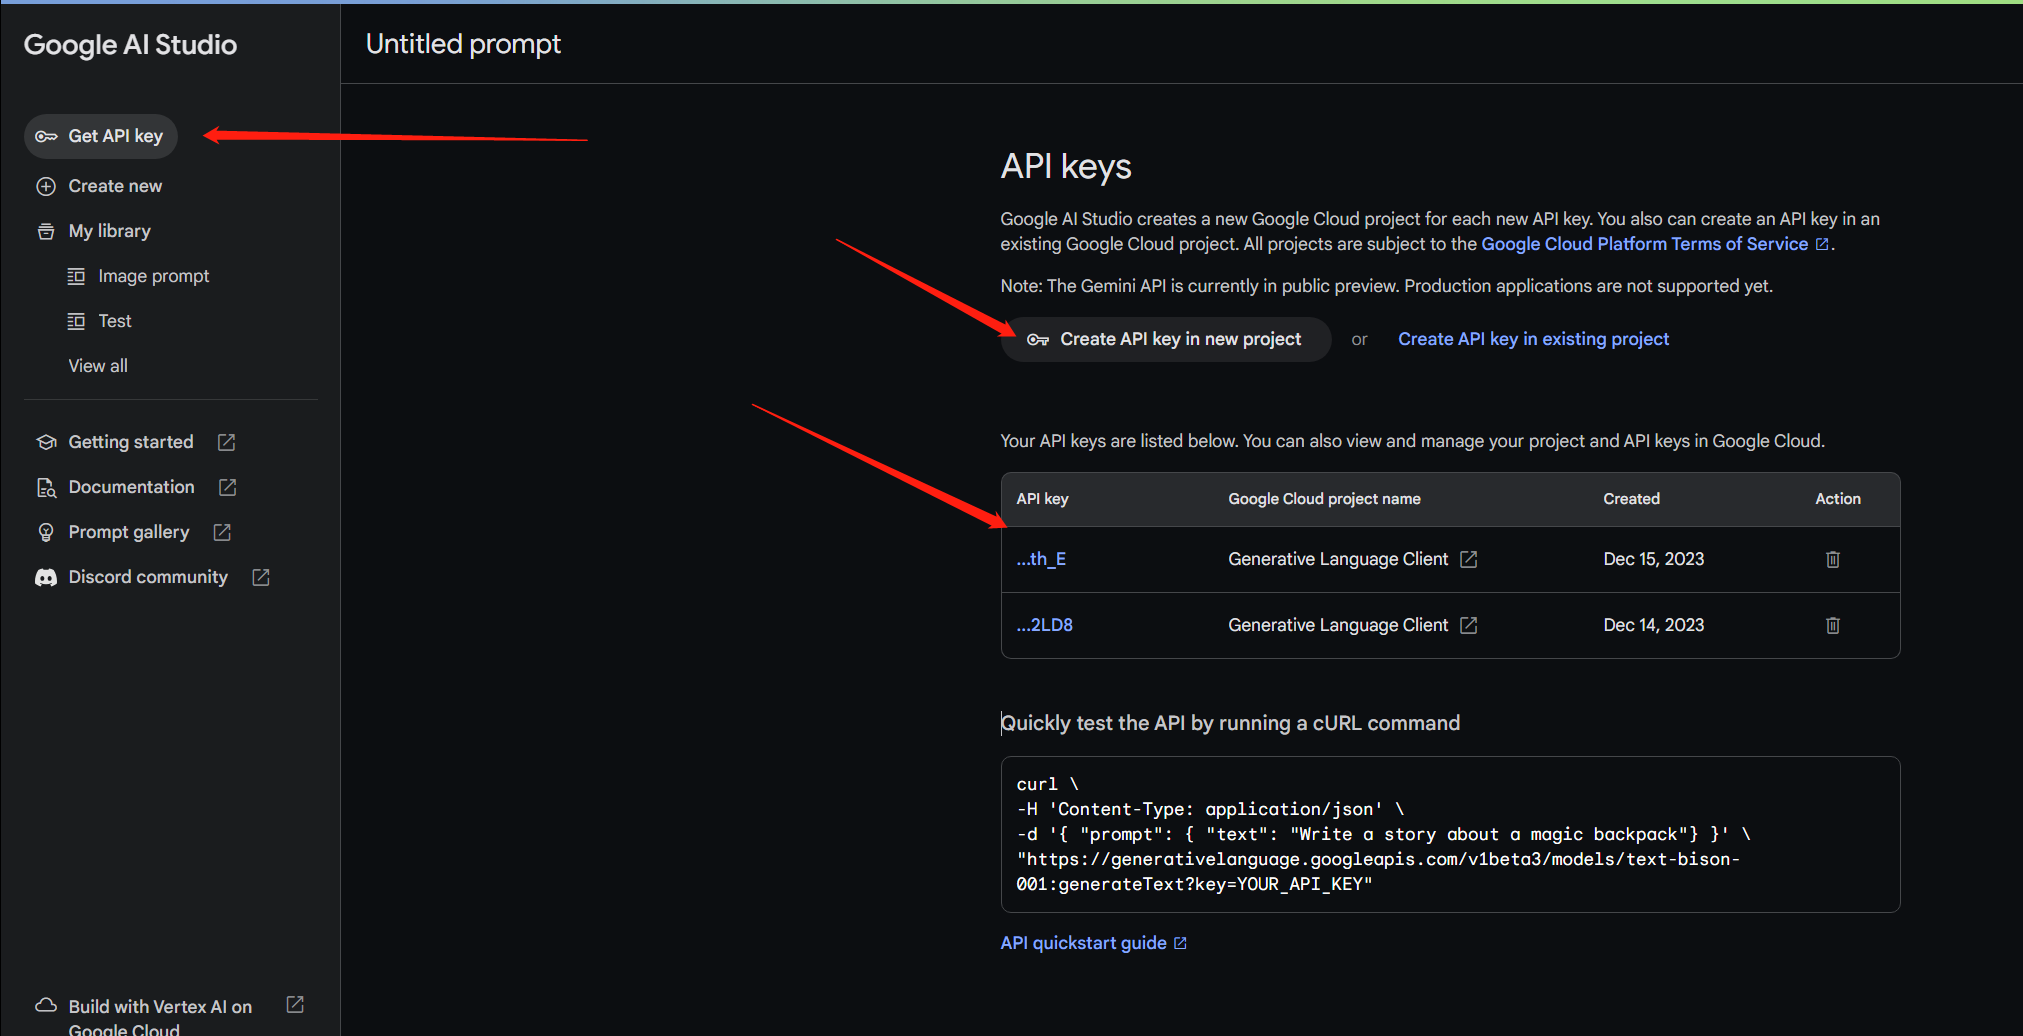The width and height of the screenshot is (2023, 1036).
Task: Click the icon beside Test prompt
Action: tap(76, 321)
